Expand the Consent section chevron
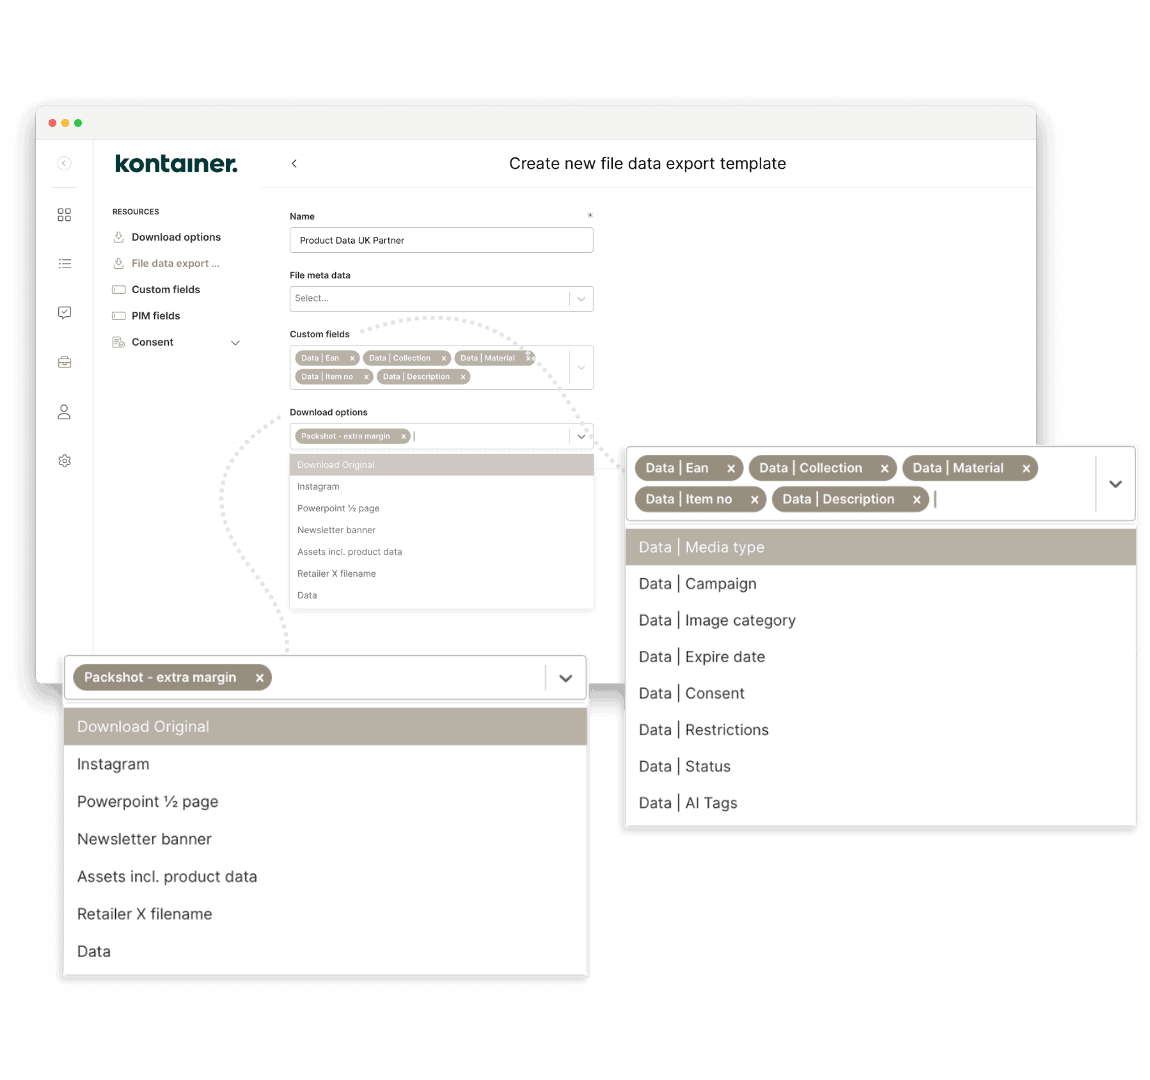The width and height of the screenshot is (1150, 1080). point(236,341)
